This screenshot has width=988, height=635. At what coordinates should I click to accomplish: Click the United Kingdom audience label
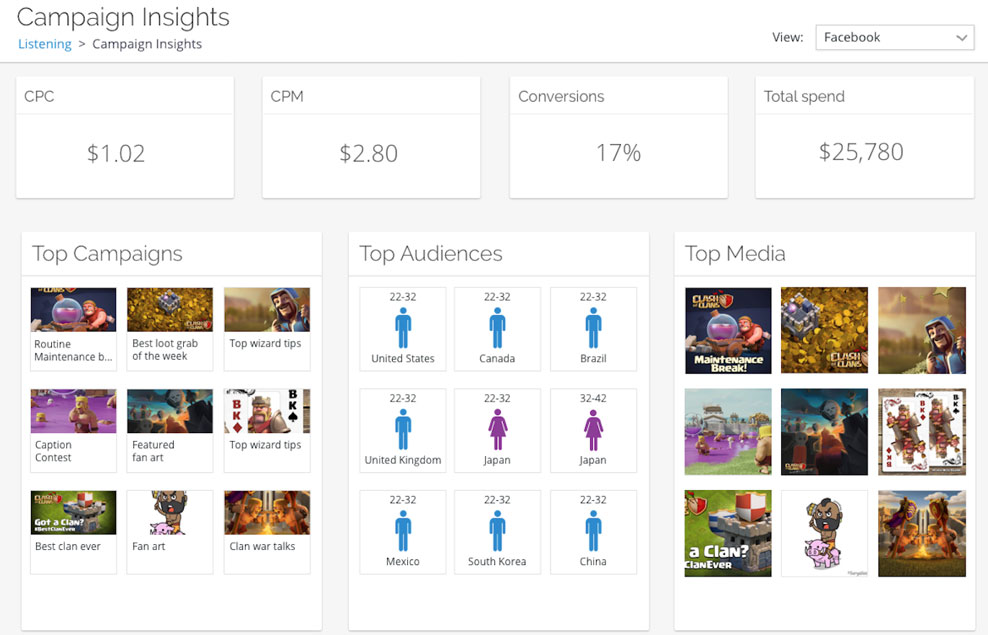point(403,460)
